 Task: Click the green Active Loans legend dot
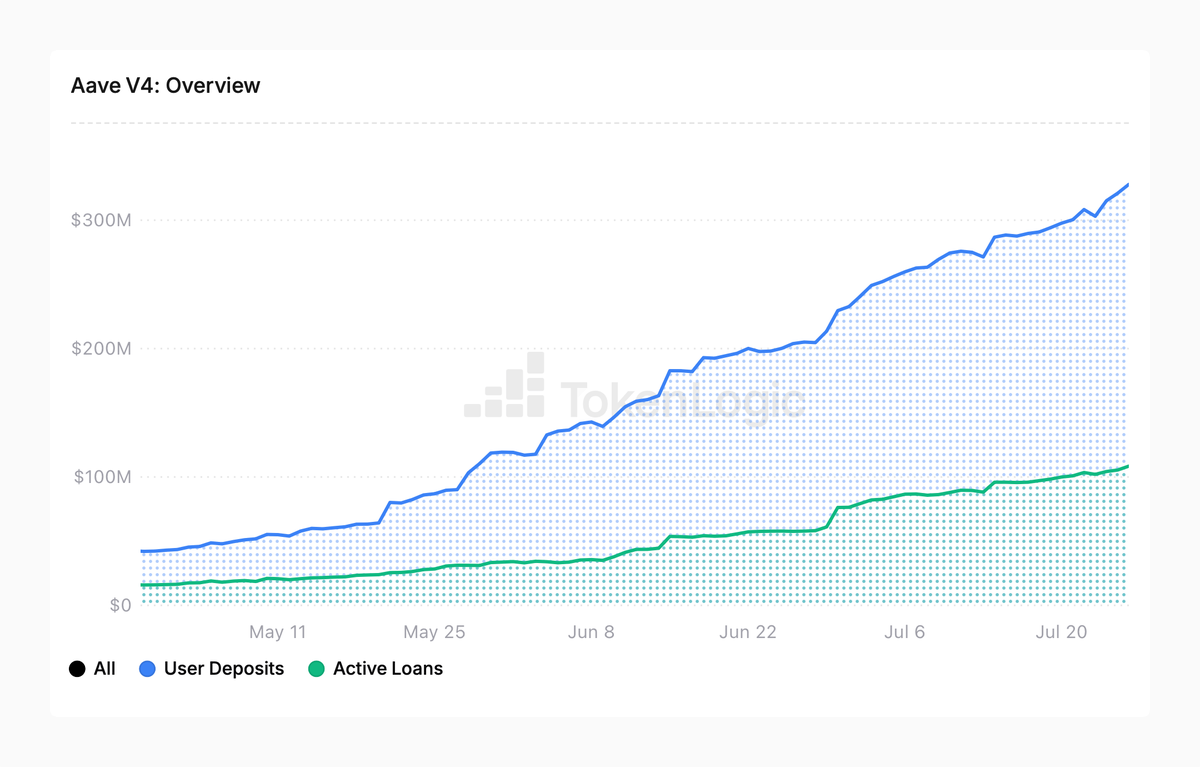[x=316, y=669]
